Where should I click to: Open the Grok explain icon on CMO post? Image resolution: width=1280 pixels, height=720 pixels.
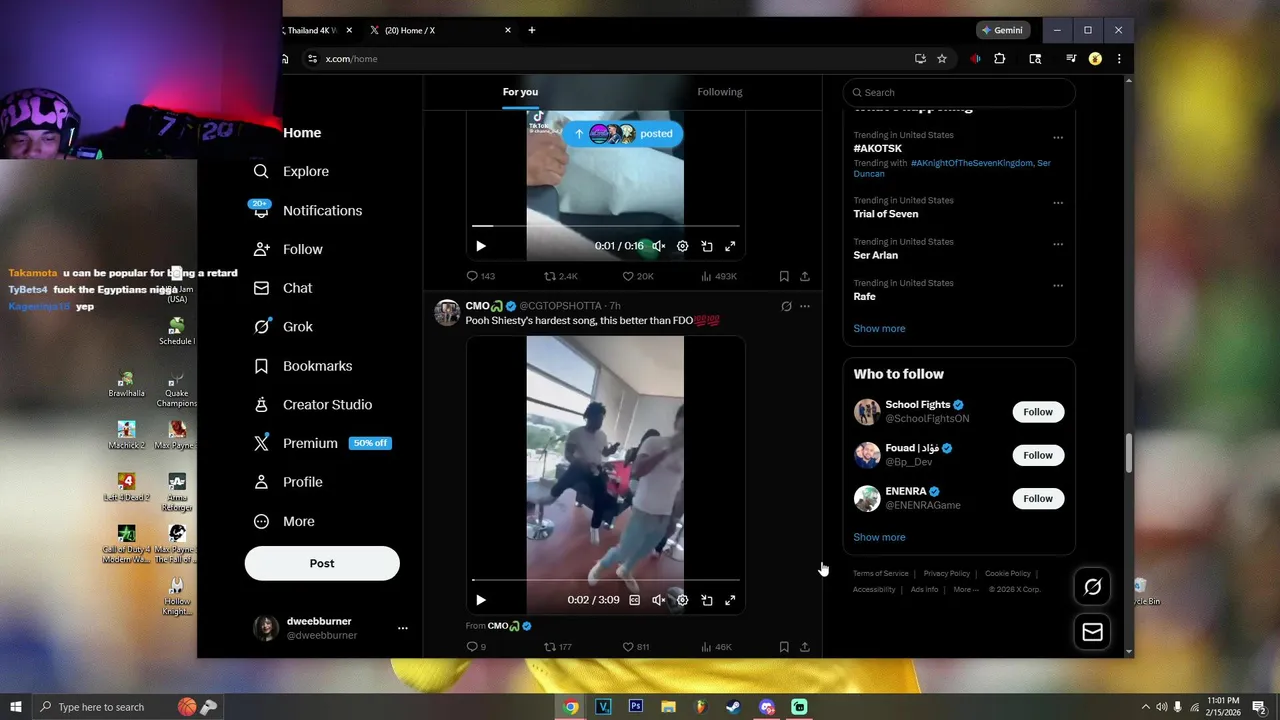[786, 306]
